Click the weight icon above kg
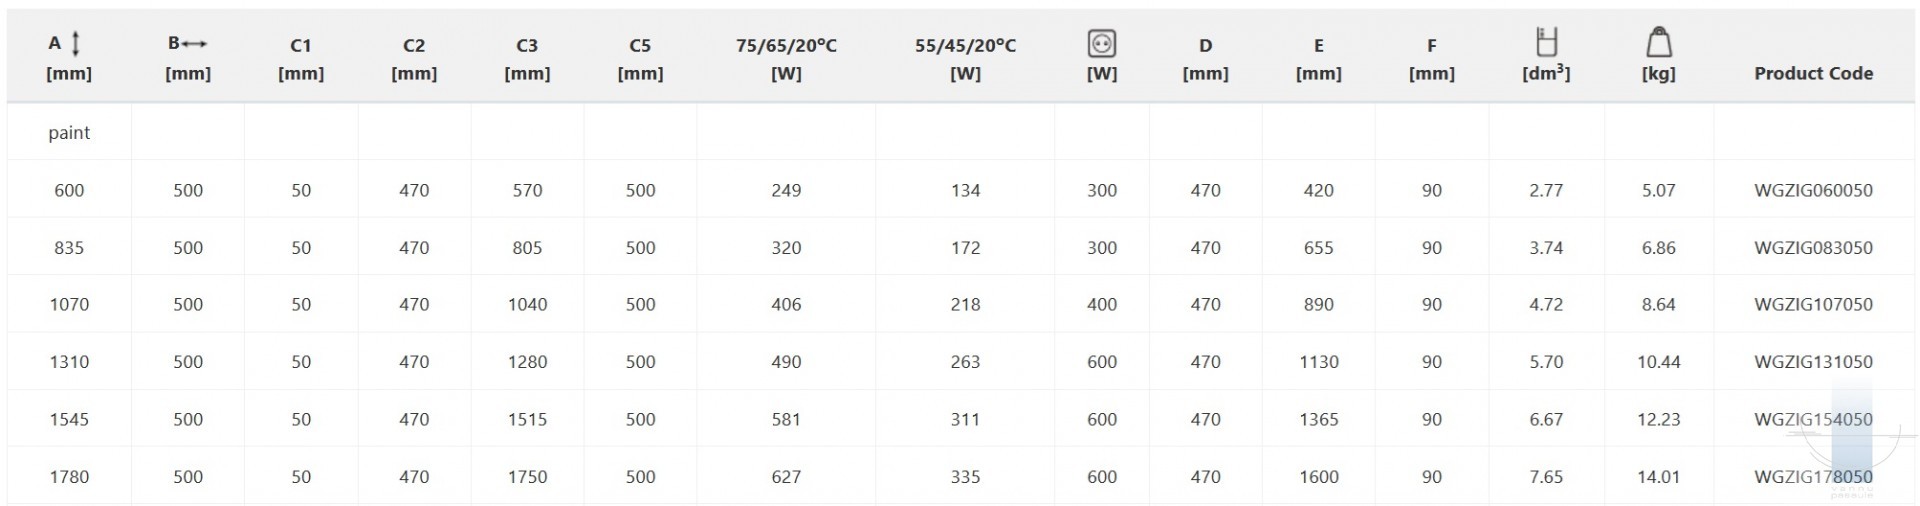This screenshot has height=506, width=1920. pyautogui.click(x=1658, y=42)
